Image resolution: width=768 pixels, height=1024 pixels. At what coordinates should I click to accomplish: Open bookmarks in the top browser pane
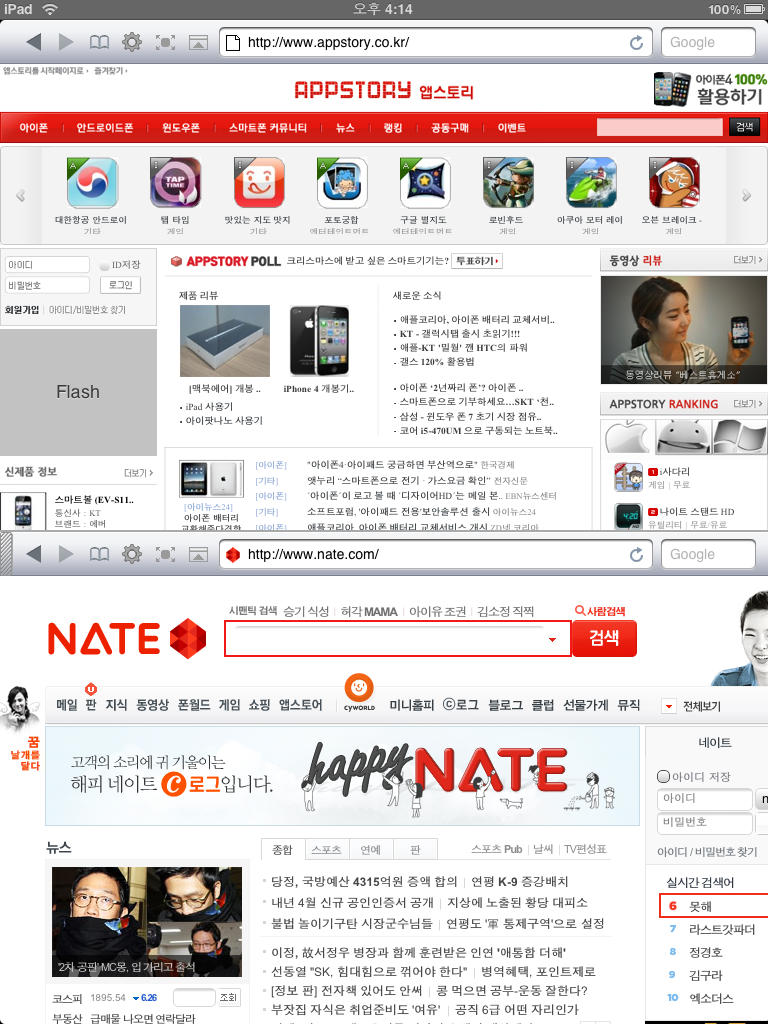click(x=99, y=42)
